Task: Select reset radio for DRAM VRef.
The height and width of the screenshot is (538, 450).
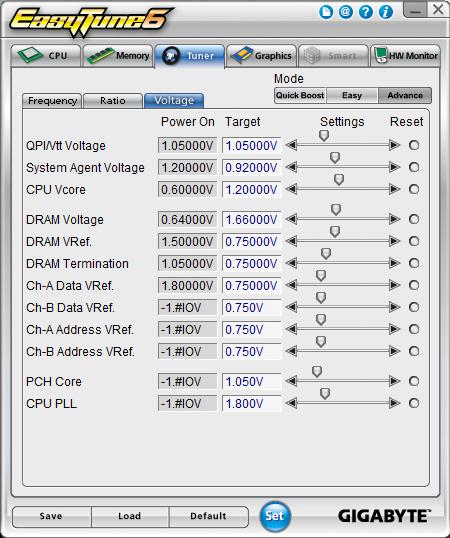Action: pyautogui.click(x=414, y=241)
